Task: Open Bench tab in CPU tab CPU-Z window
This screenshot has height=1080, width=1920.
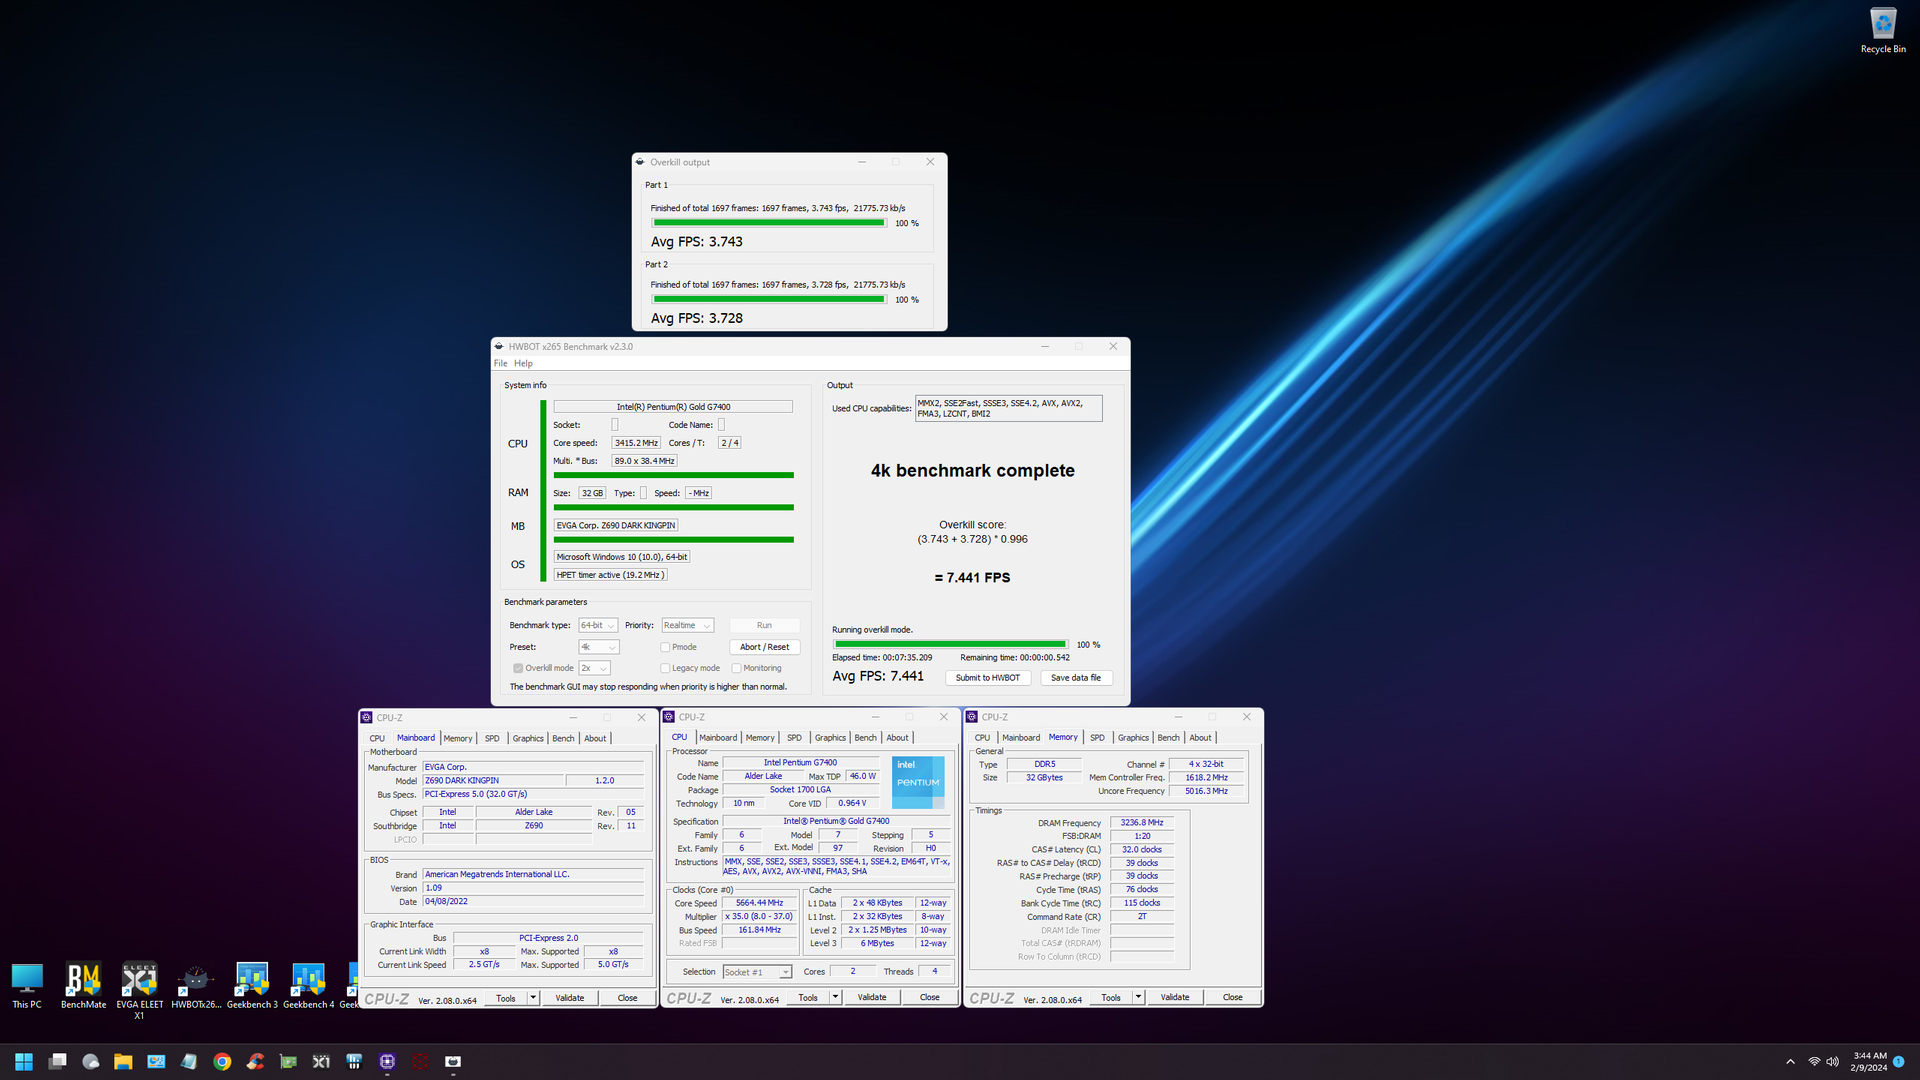Action: tap(865, 737)
